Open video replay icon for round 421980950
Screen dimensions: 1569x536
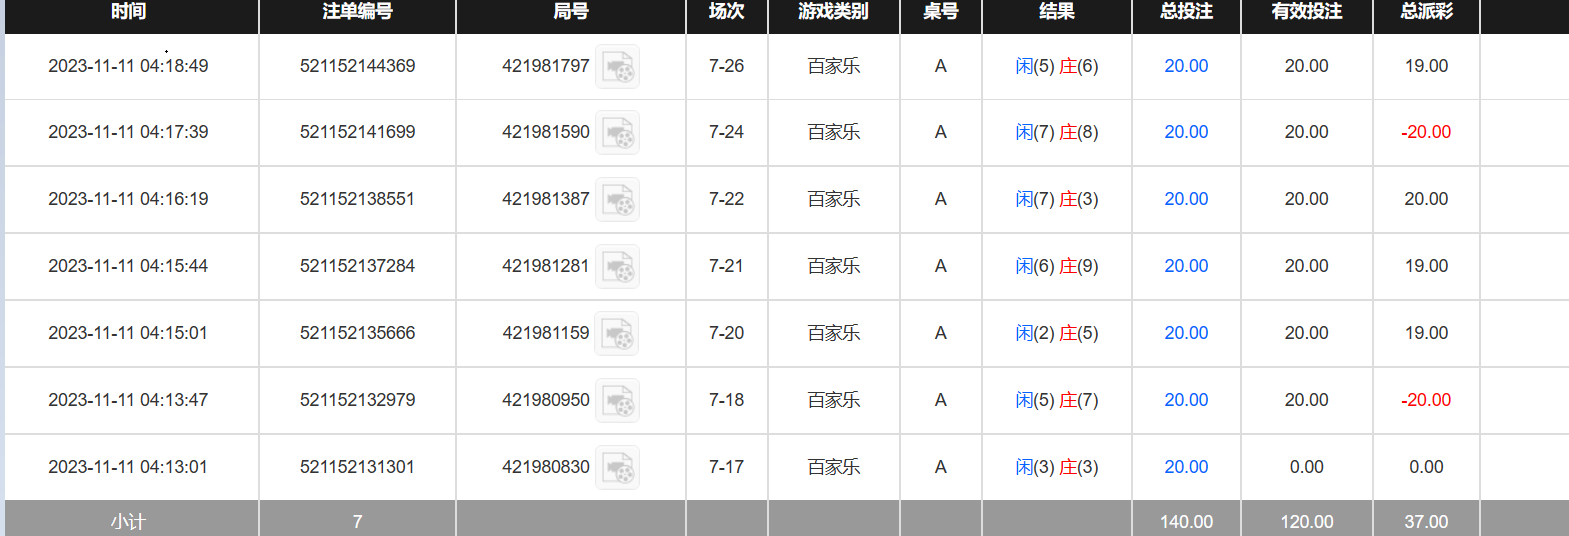617,400
